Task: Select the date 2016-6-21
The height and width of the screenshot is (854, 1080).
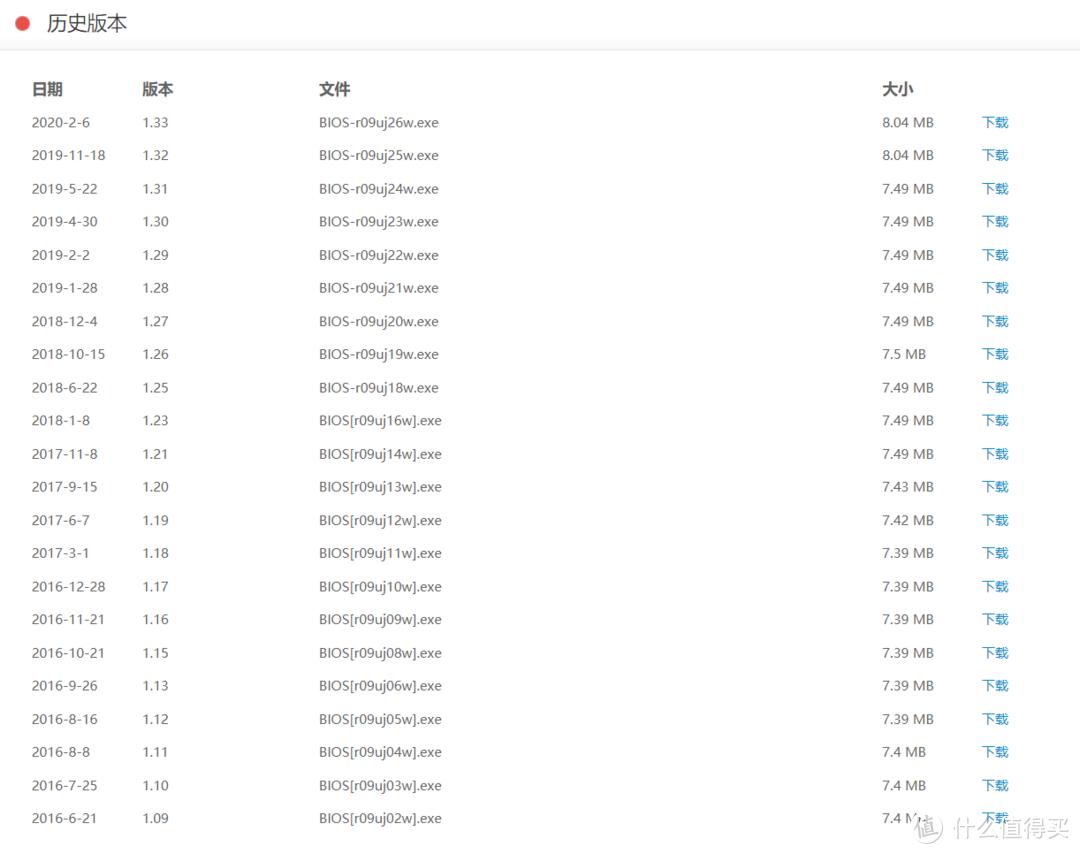Action: tap(64, 819)
